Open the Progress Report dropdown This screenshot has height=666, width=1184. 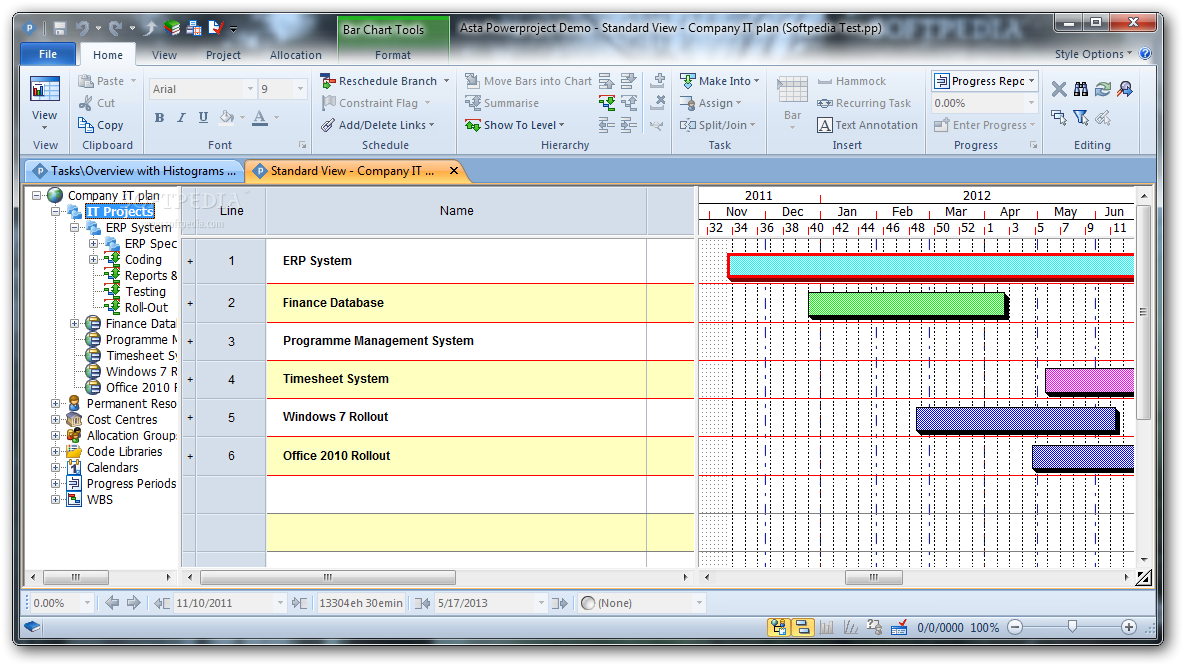click(1031, 81)
